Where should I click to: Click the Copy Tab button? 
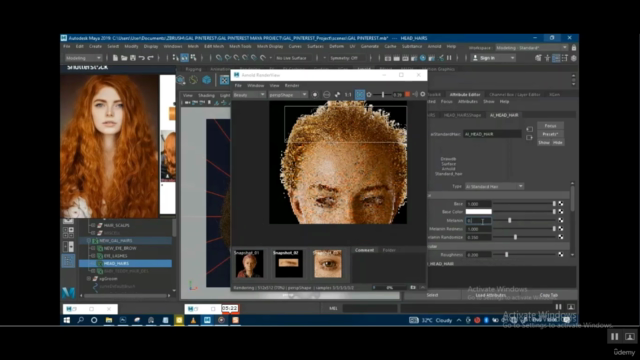coord(549,295)
